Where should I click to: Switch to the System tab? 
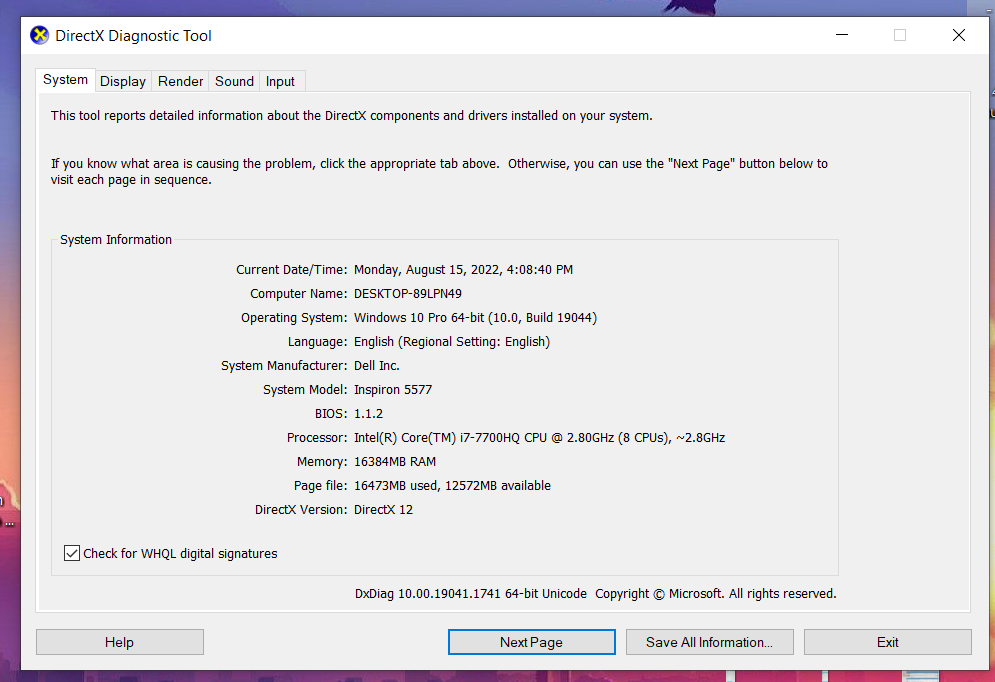[x=65, y=80]
